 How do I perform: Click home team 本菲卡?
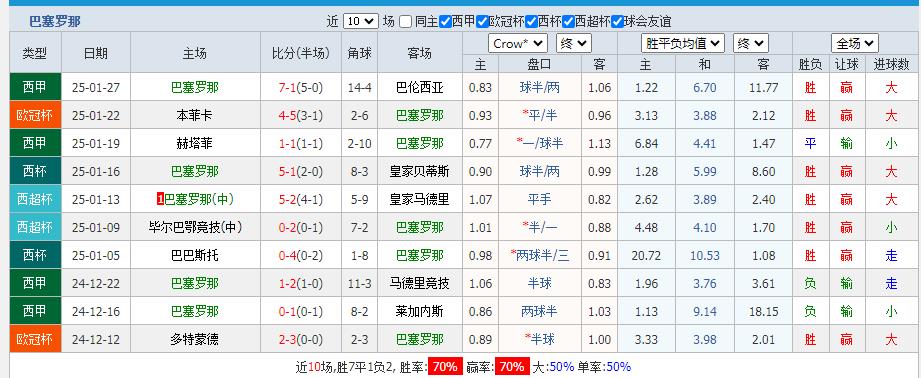[195, 116]
